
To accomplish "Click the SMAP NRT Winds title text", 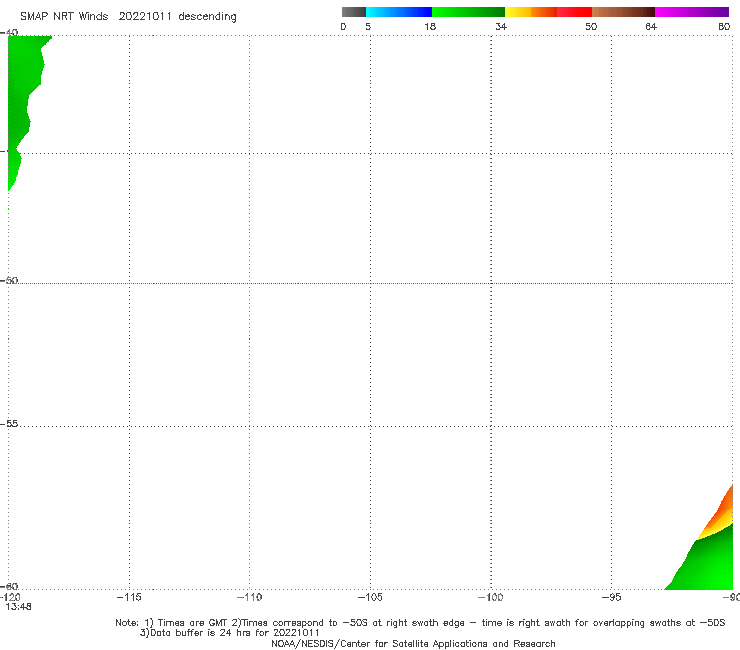I will [x=64, y=16].
